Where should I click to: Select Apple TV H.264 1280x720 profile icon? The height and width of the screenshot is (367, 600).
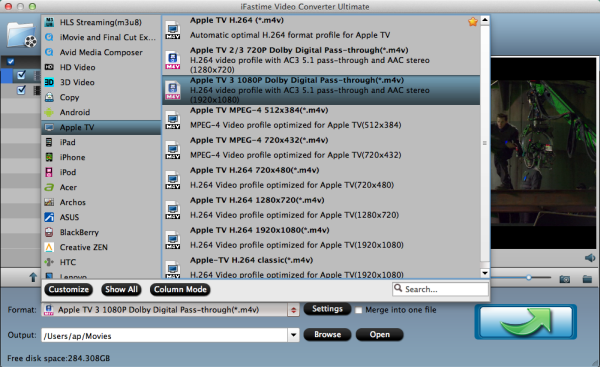click(173, 210)
